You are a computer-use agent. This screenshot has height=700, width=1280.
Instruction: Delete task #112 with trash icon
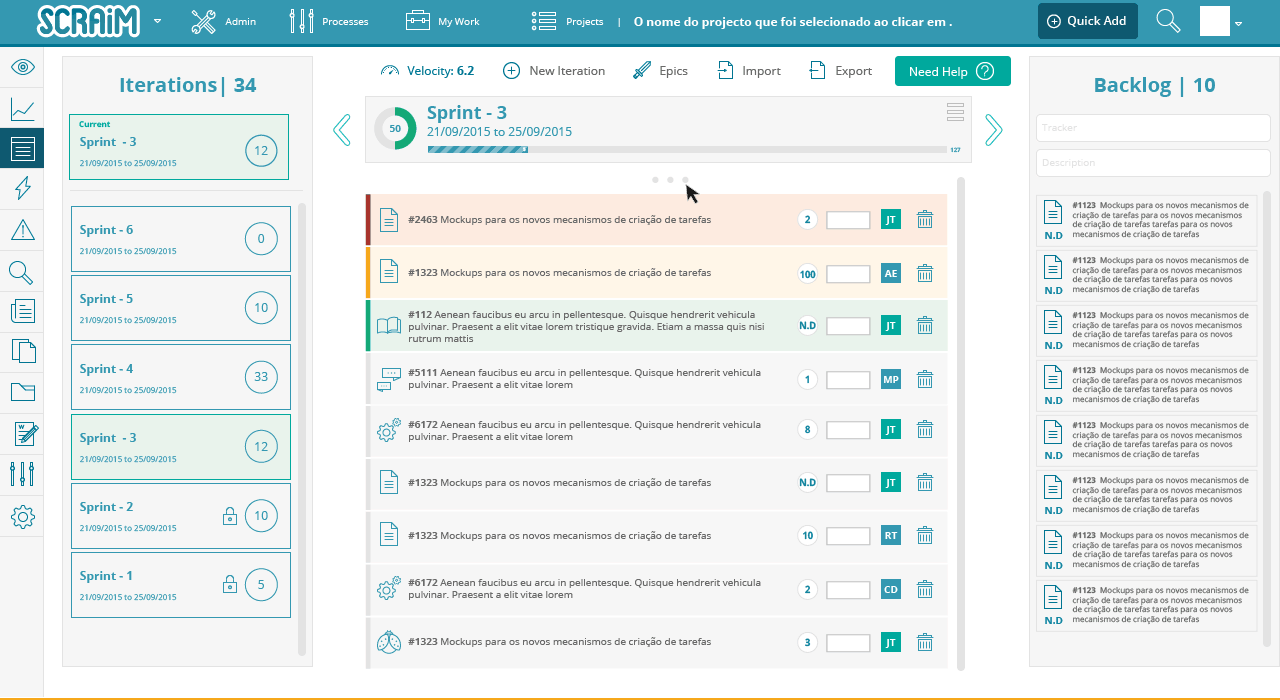(925, 325)
